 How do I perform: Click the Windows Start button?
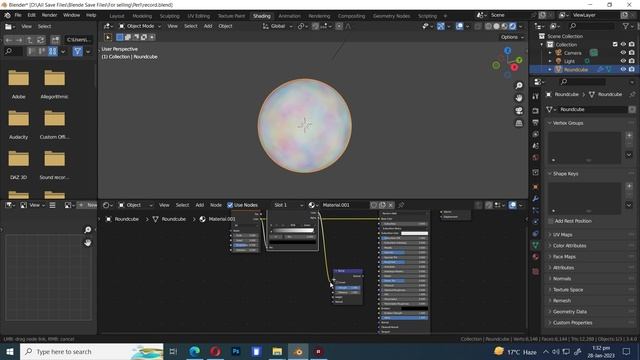[9, 351]
